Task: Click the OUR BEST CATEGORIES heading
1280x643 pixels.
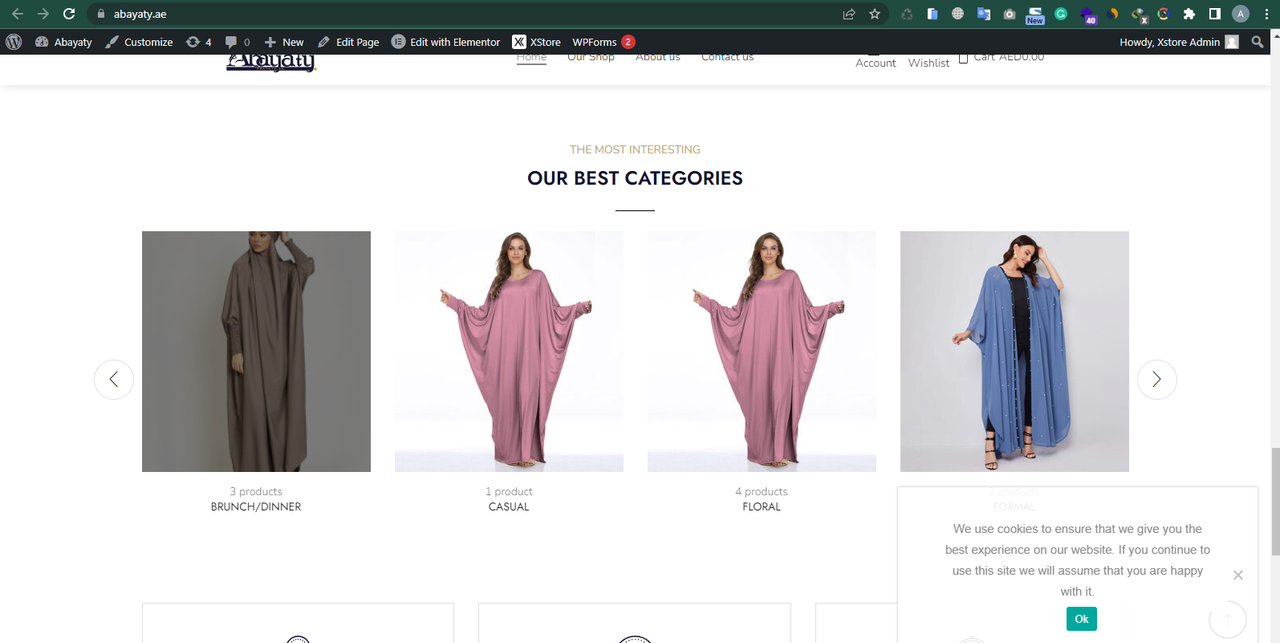Action: click(635, 178)
